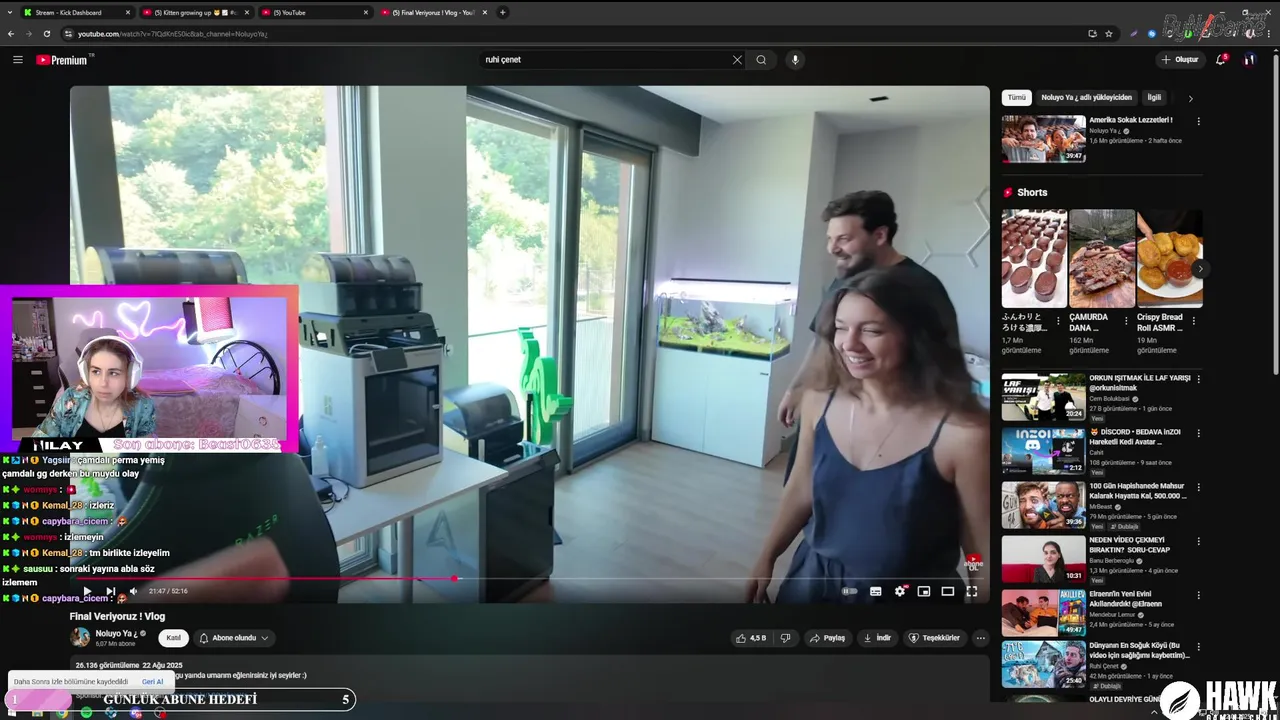
Task: Open options for Amerika Sokak Lezzetleri
Action: tap(1198, 121)
